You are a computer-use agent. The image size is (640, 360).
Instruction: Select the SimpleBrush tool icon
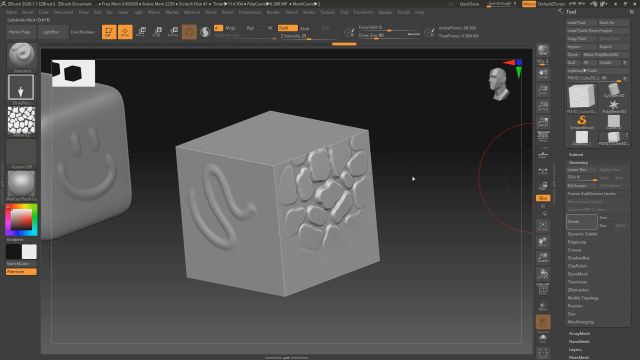[582, 122]
